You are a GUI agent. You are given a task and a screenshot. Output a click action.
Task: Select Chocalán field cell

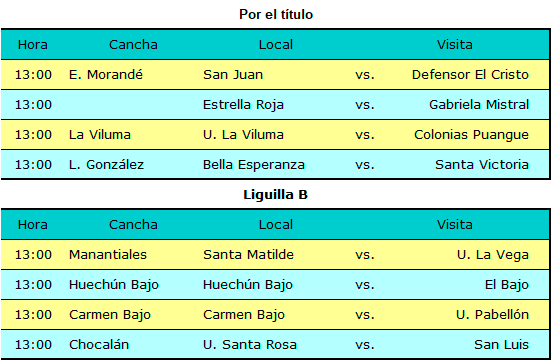coord(99,345)
